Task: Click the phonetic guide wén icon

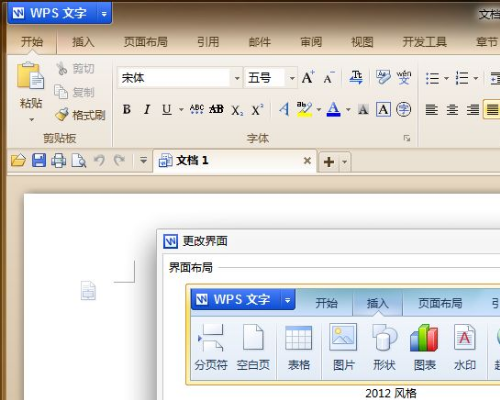Action: 404,77
